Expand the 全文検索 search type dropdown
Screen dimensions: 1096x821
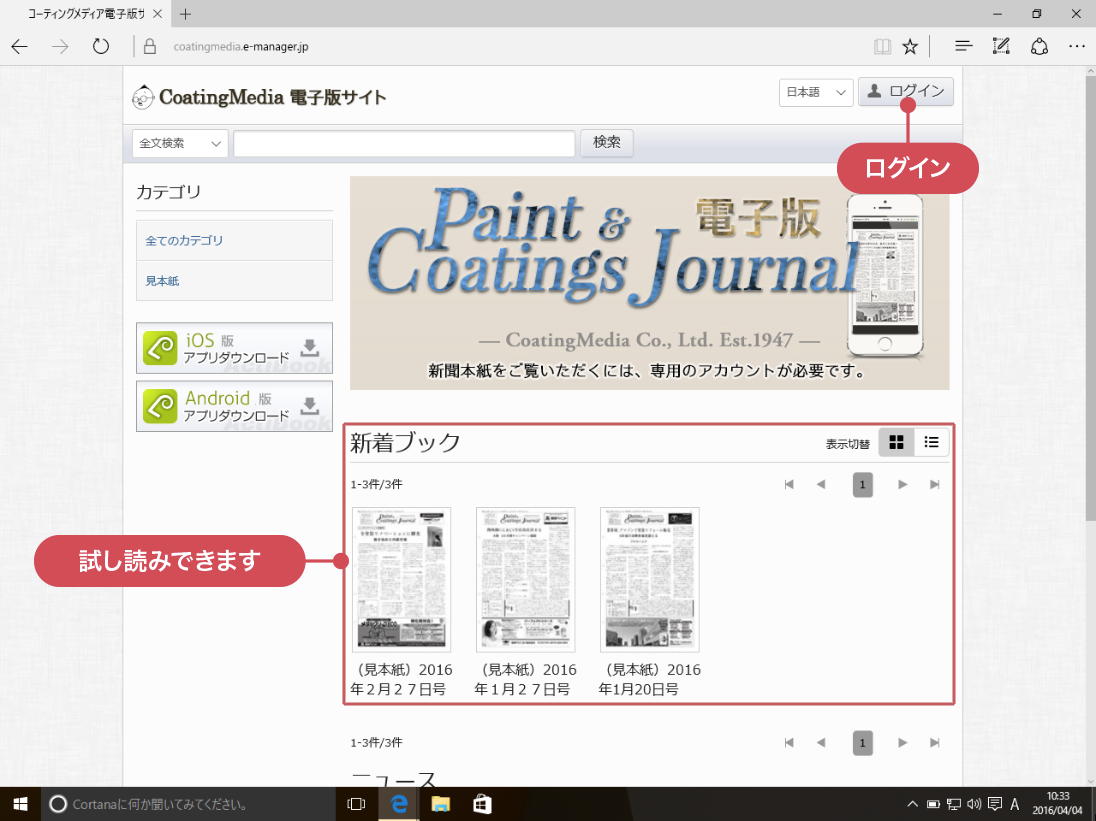coord(180,143)
